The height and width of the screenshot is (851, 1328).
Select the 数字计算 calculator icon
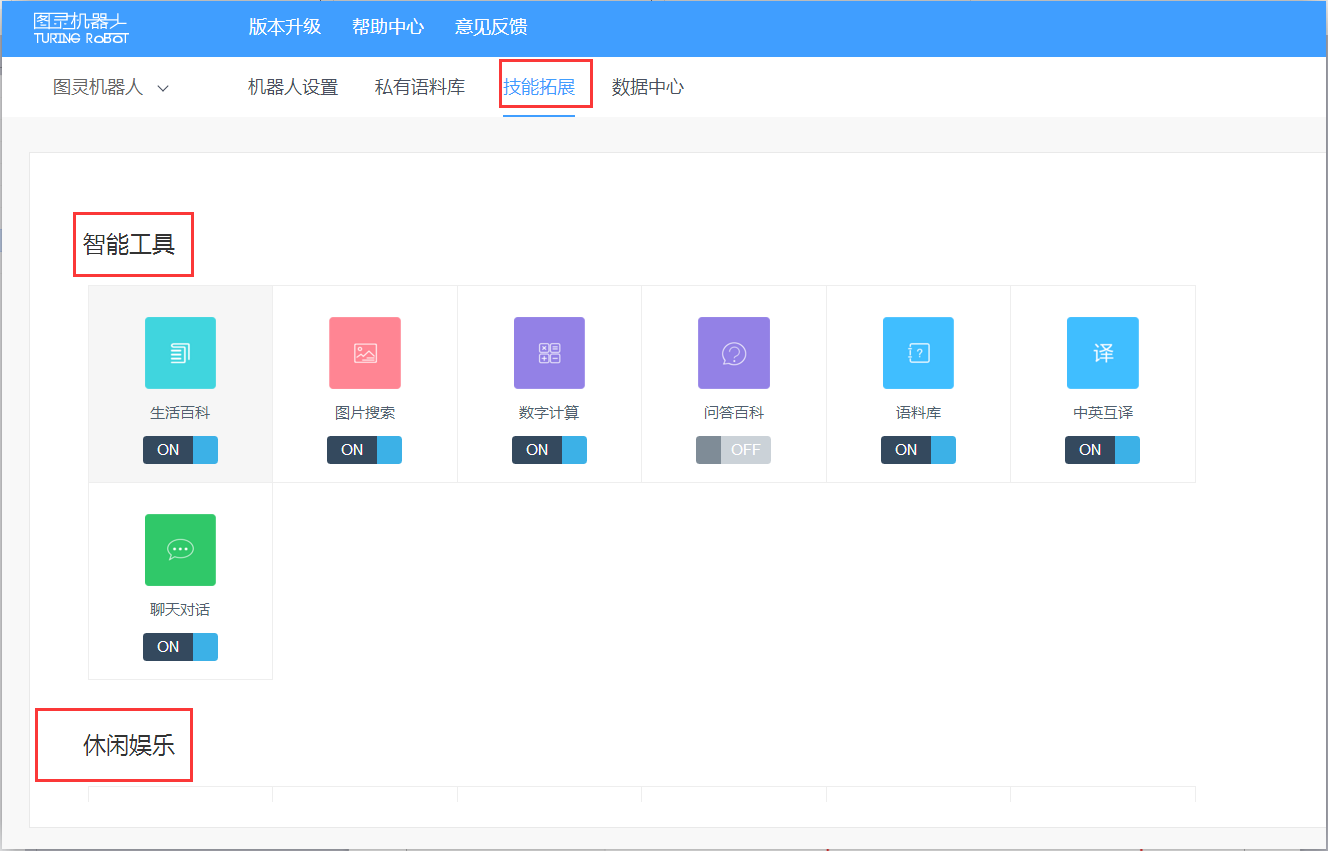(549, 353)
